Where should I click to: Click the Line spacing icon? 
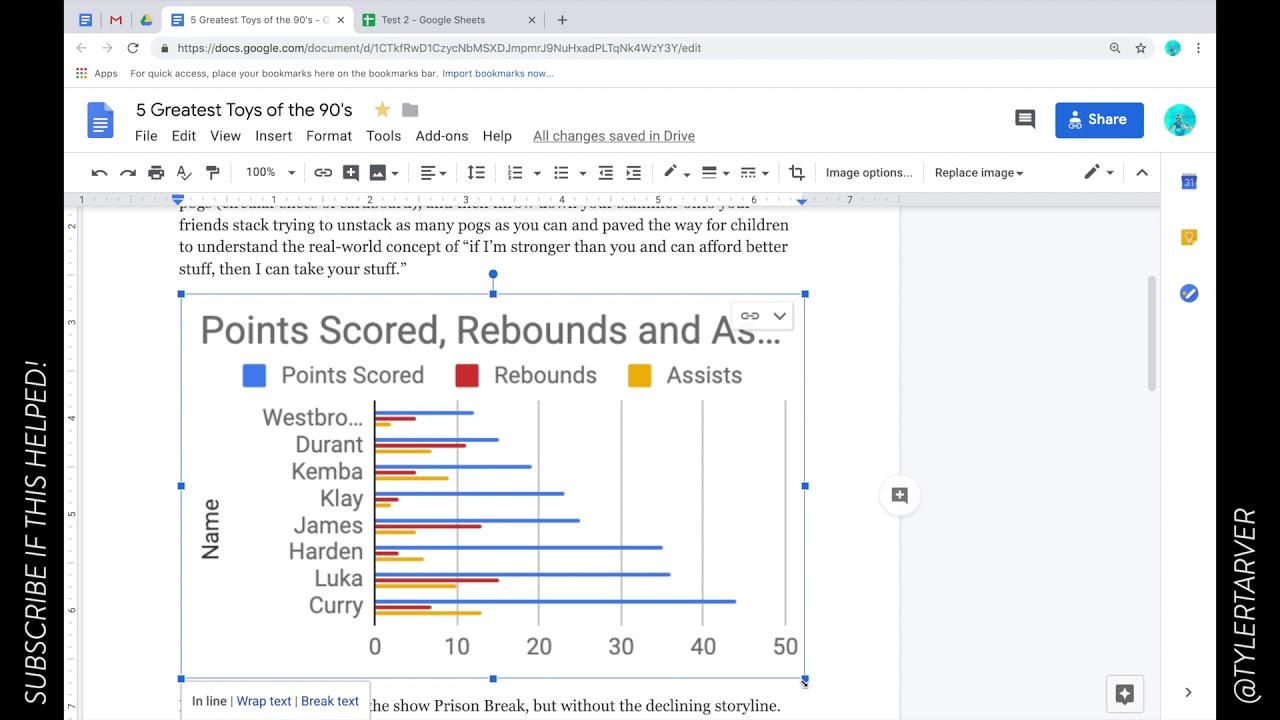476,173
